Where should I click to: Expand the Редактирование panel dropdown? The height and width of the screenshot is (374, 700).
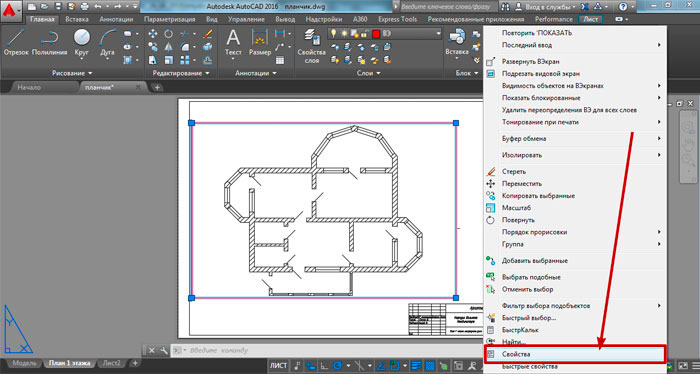coord(181,73)
